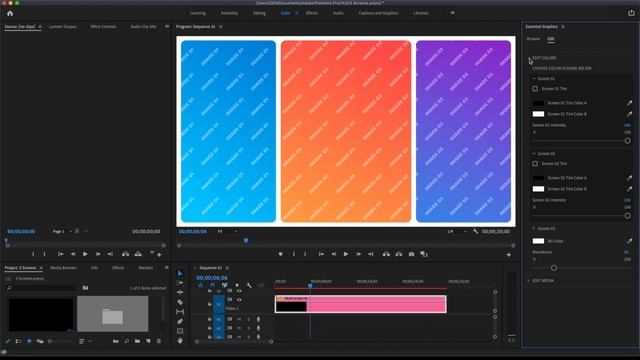Collapse the EDIT COLORS section
Image resolution: width=640 pixels, height=360 pixels.
[x=529, y=58]
